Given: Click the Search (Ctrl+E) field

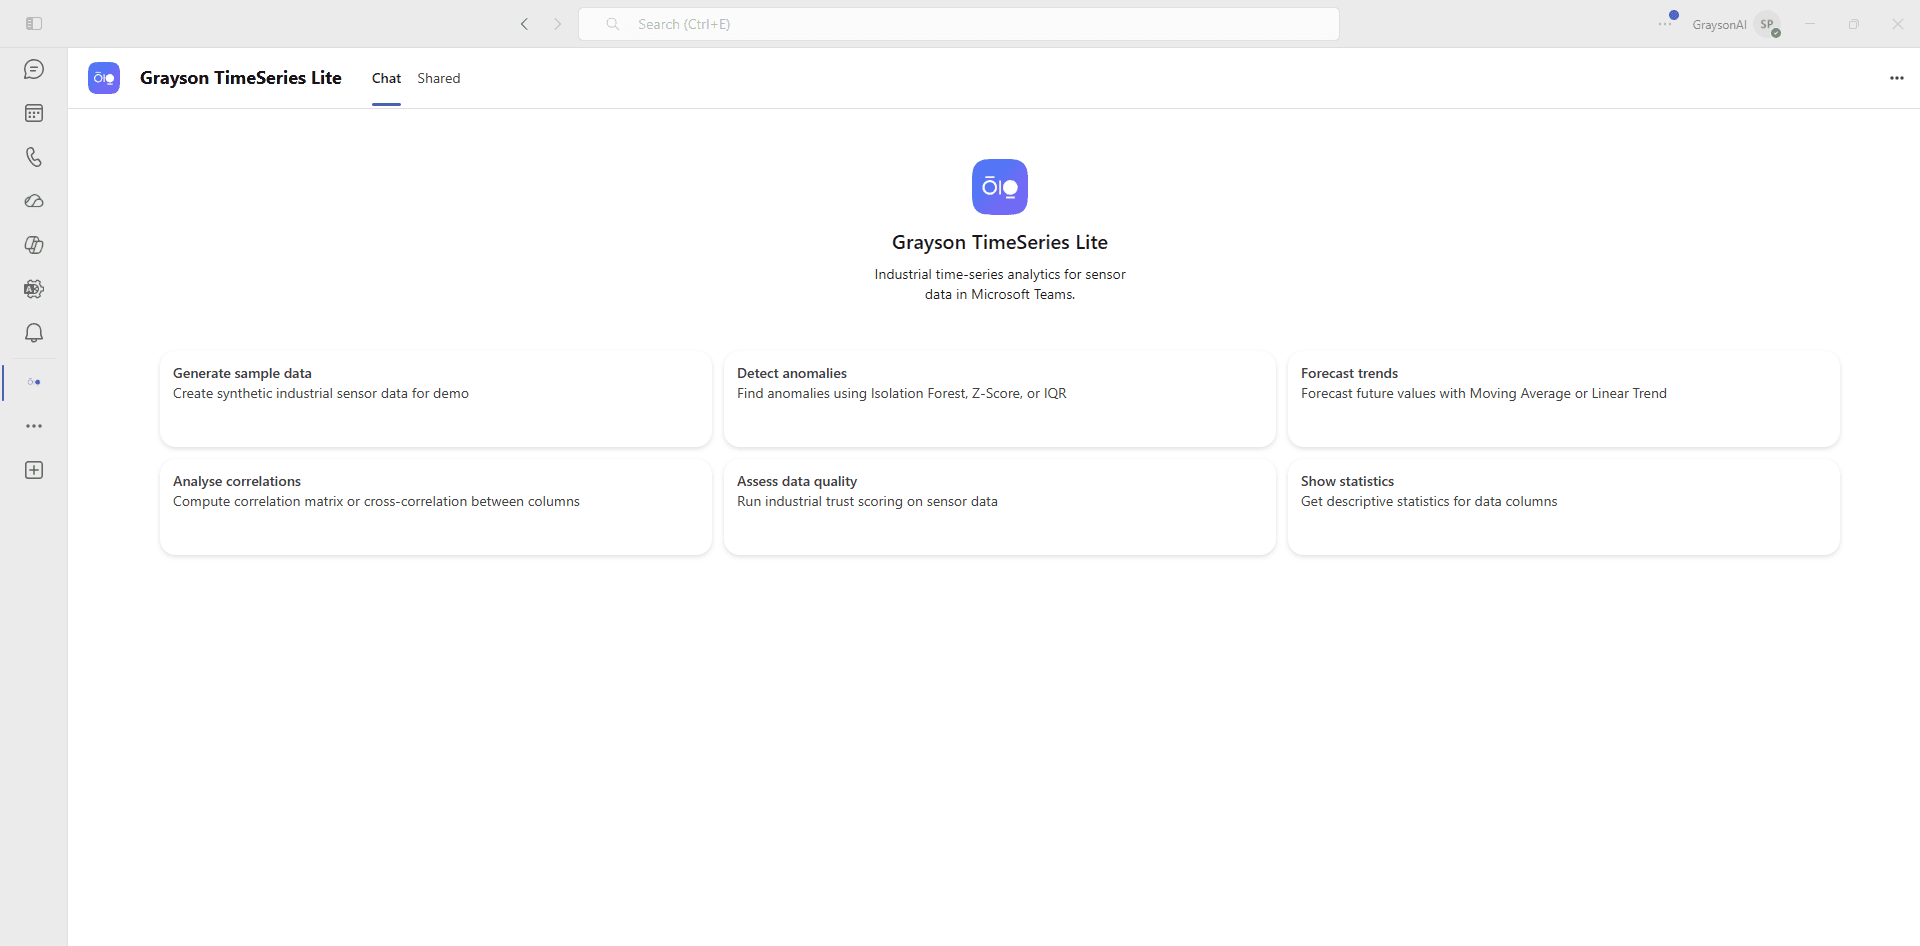Looking at the screenshot, I should click(959, 24).
